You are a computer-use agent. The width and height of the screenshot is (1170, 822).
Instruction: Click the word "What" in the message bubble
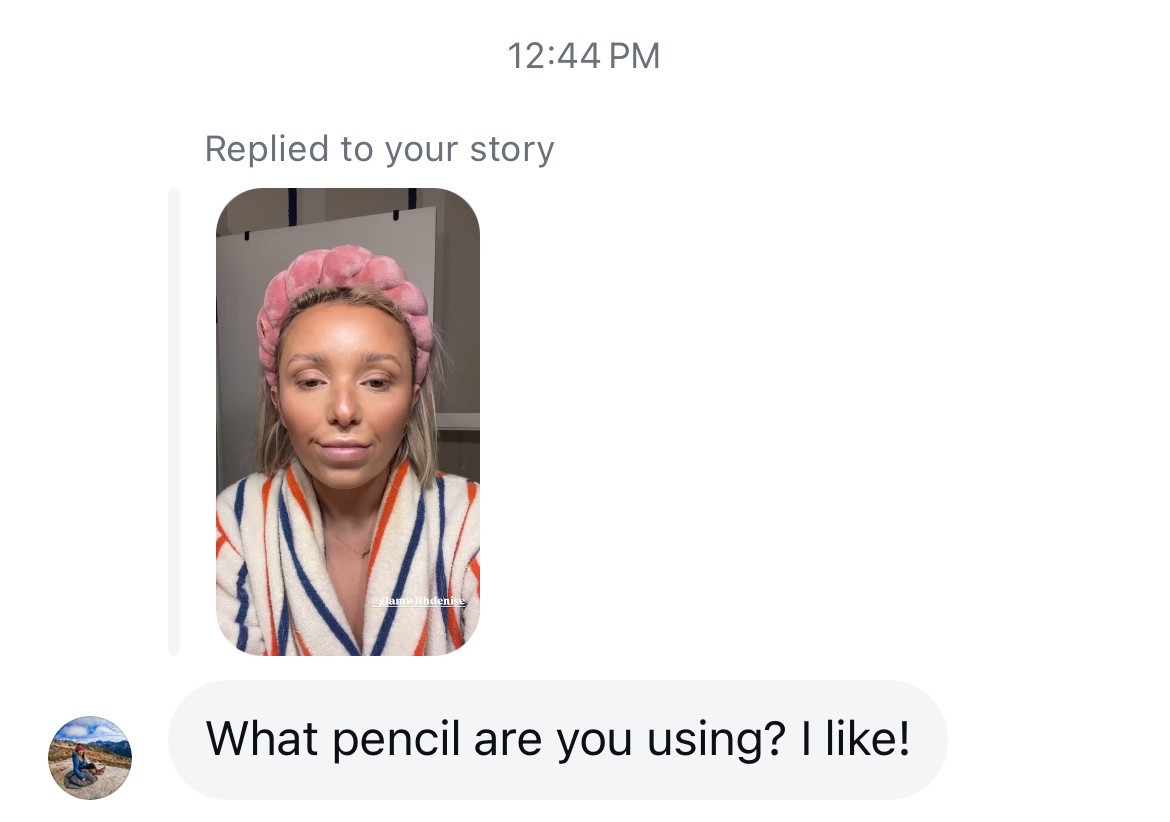(262, 739)
